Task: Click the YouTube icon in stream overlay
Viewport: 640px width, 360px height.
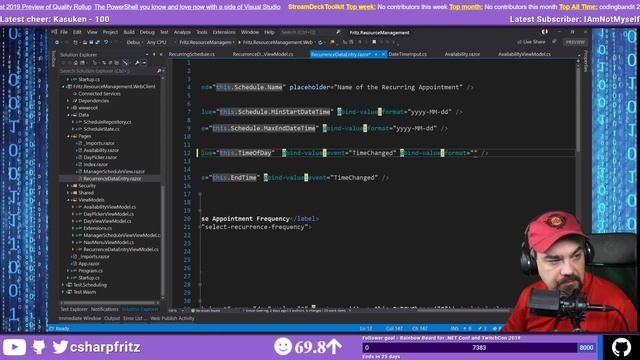Action: coord(14,347)
